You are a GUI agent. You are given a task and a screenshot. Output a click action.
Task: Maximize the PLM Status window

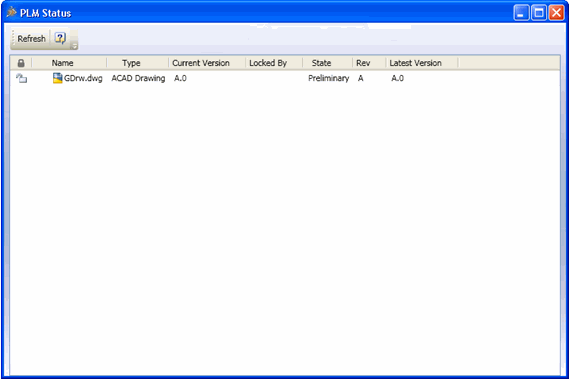[539, 13]
